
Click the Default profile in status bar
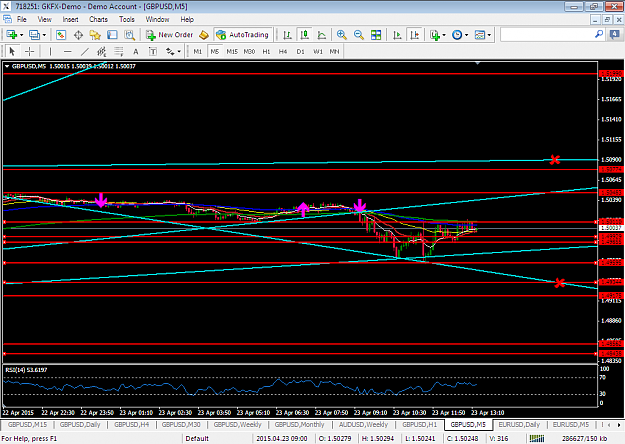coord(197,438)
